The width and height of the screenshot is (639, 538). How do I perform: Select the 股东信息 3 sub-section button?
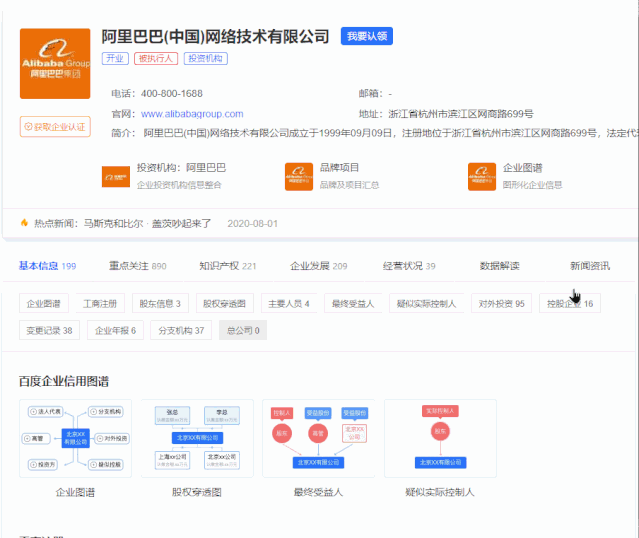coord(160,304)
